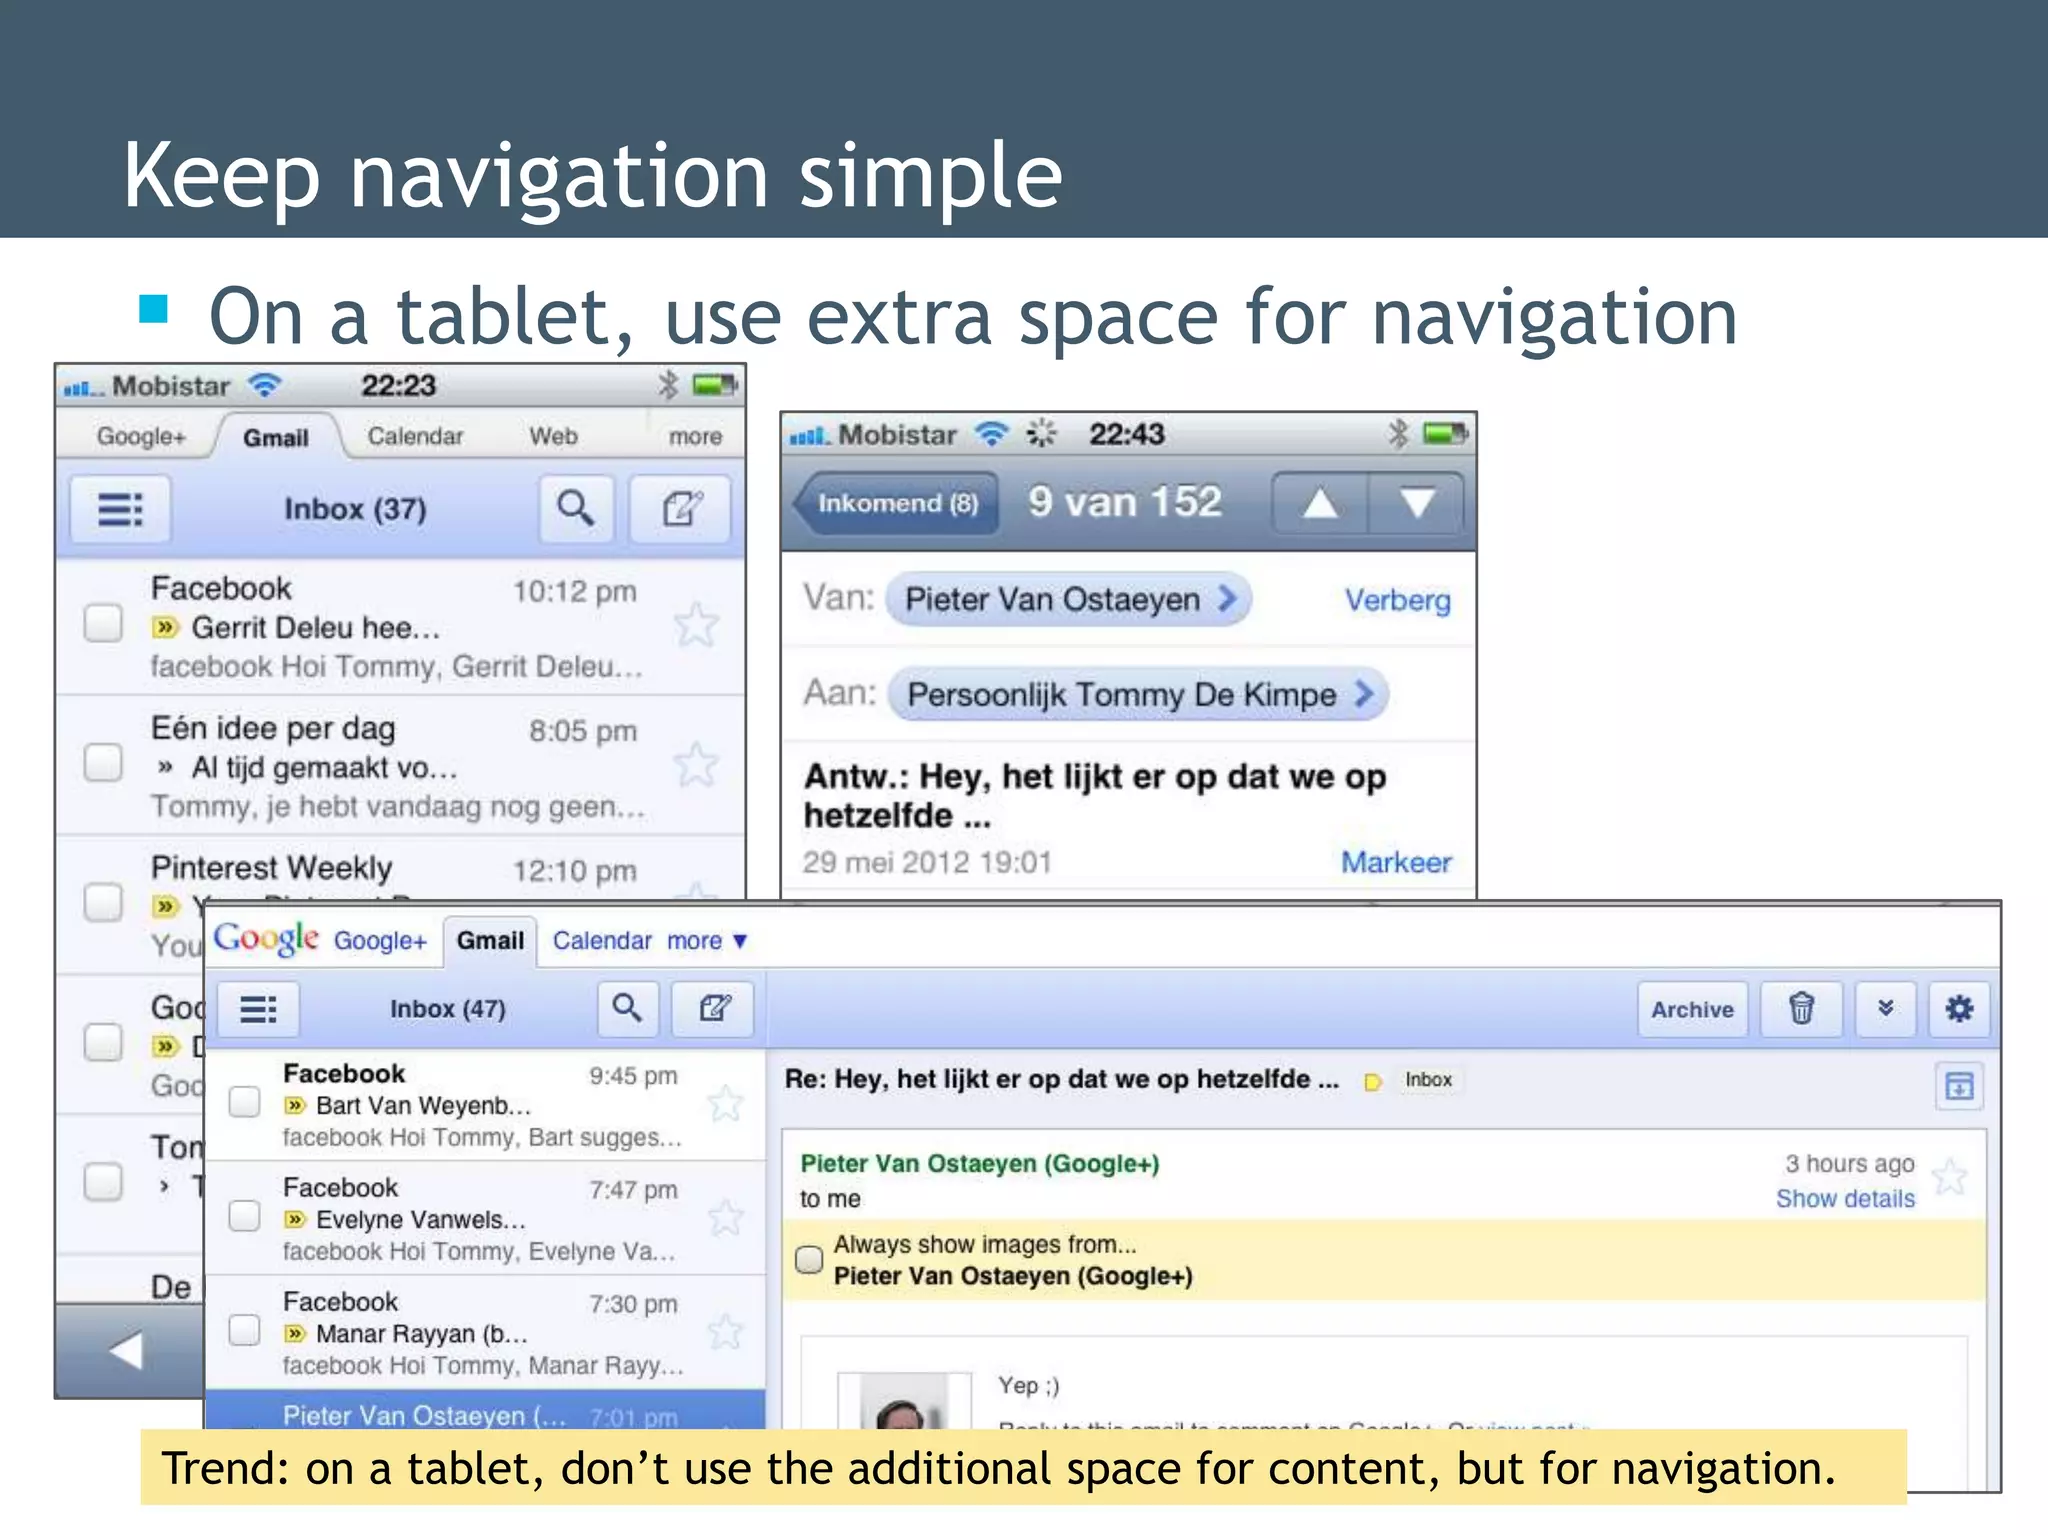The image size is (2048, 1536).
Task: Open the settings gear icon
Action: [1959, 1008]
